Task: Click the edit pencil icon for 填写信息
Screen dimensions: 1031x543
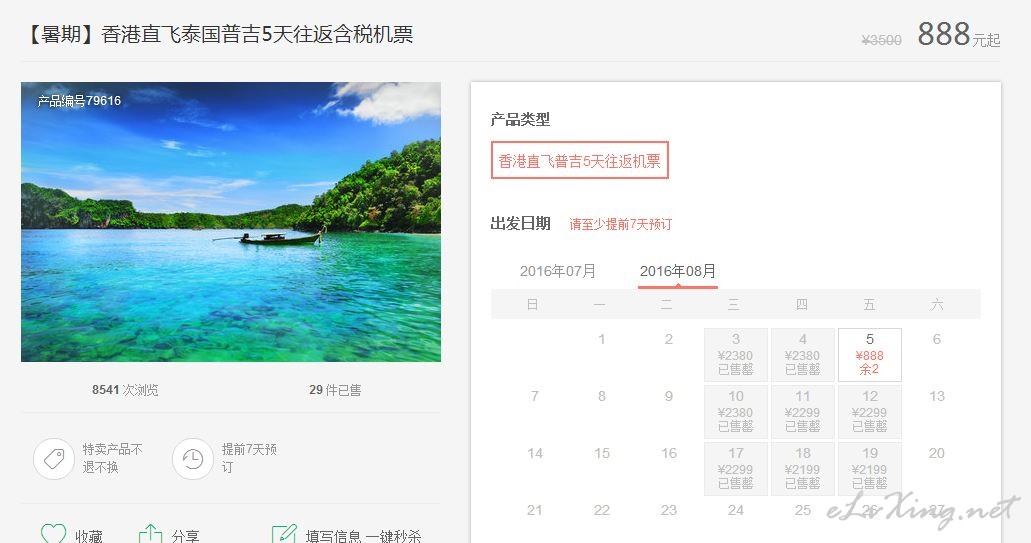Action: coord(284,534)
